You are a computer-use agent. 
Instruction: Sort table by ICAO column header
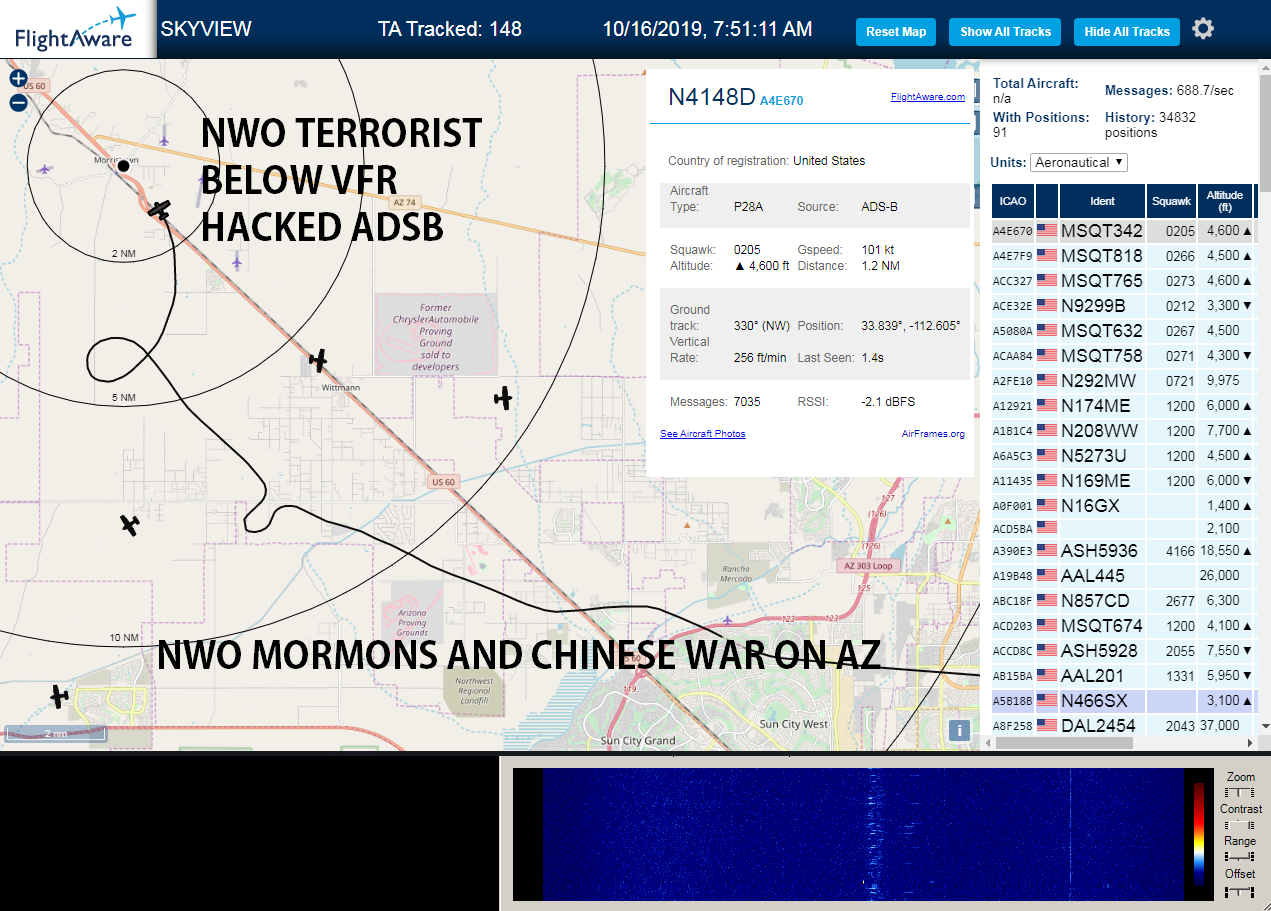[x=1012, y=201]
